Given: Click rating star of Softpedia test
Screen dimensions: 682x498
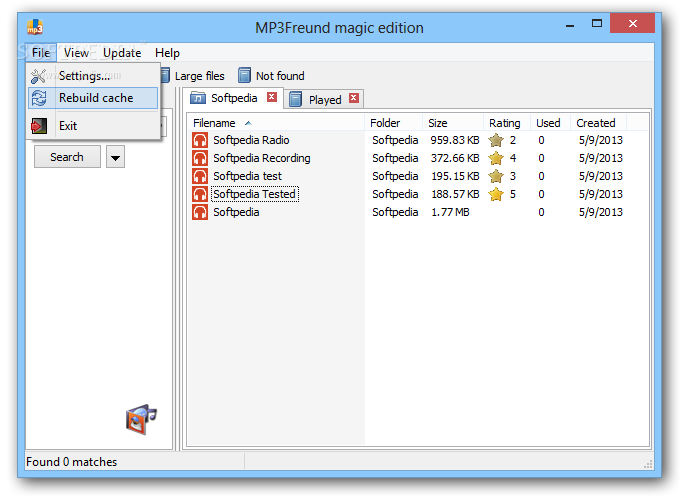Looking at the screenshot, I should click(496, 176).
